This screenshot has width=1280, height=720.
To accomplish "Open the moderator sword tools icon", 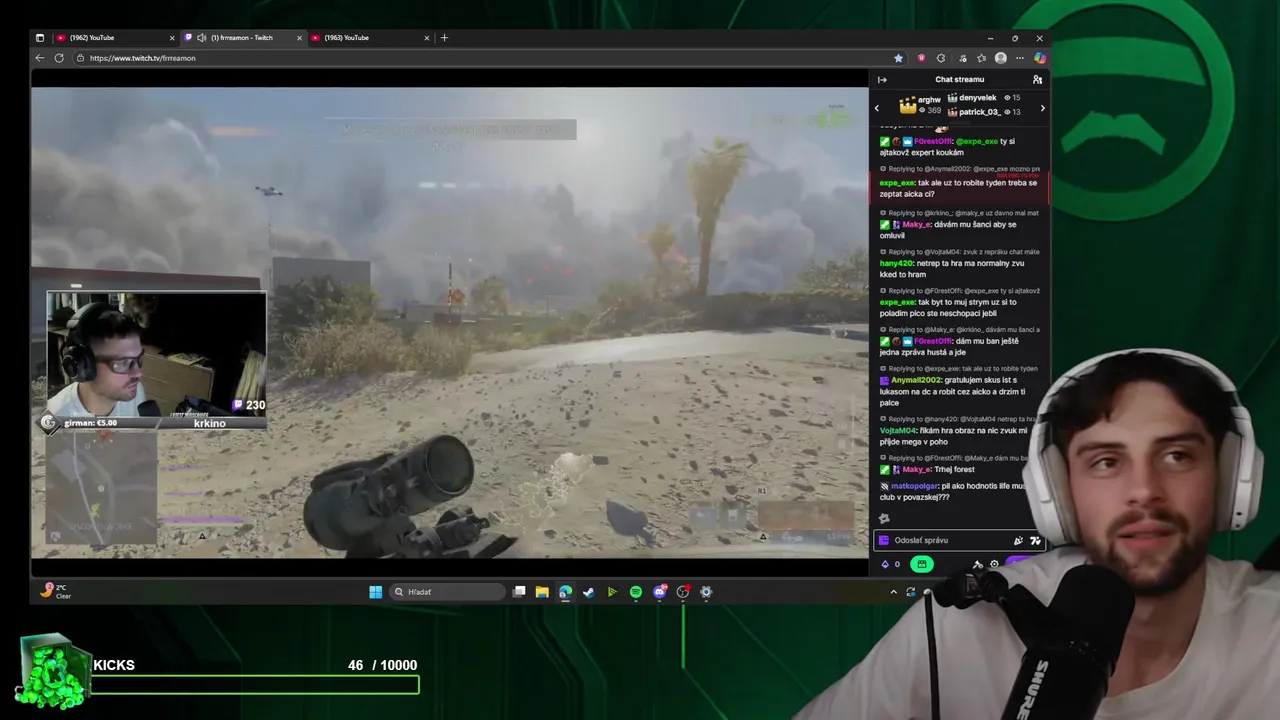I will 978,564.
